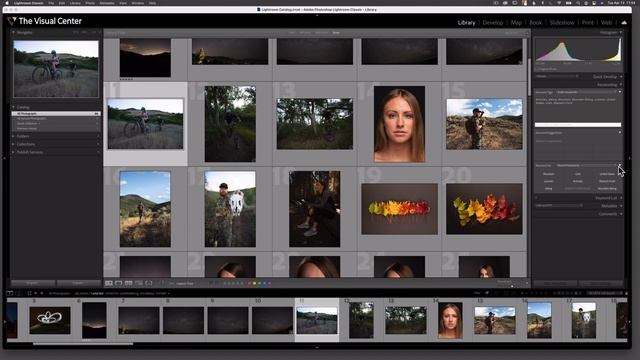640x360 pixels.
Task: Hide the filmstrip using the bottom edge arrow
Action: [317, 347]
